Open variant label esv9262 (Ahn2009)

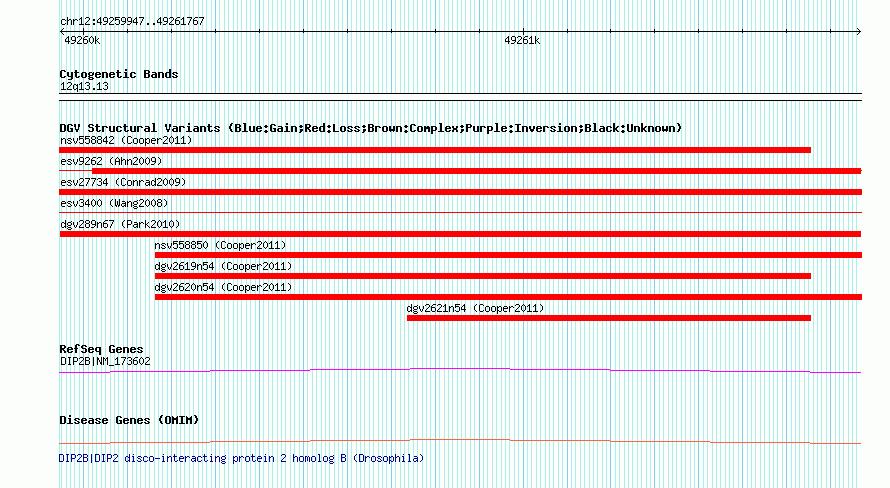[x=111, y=162]
